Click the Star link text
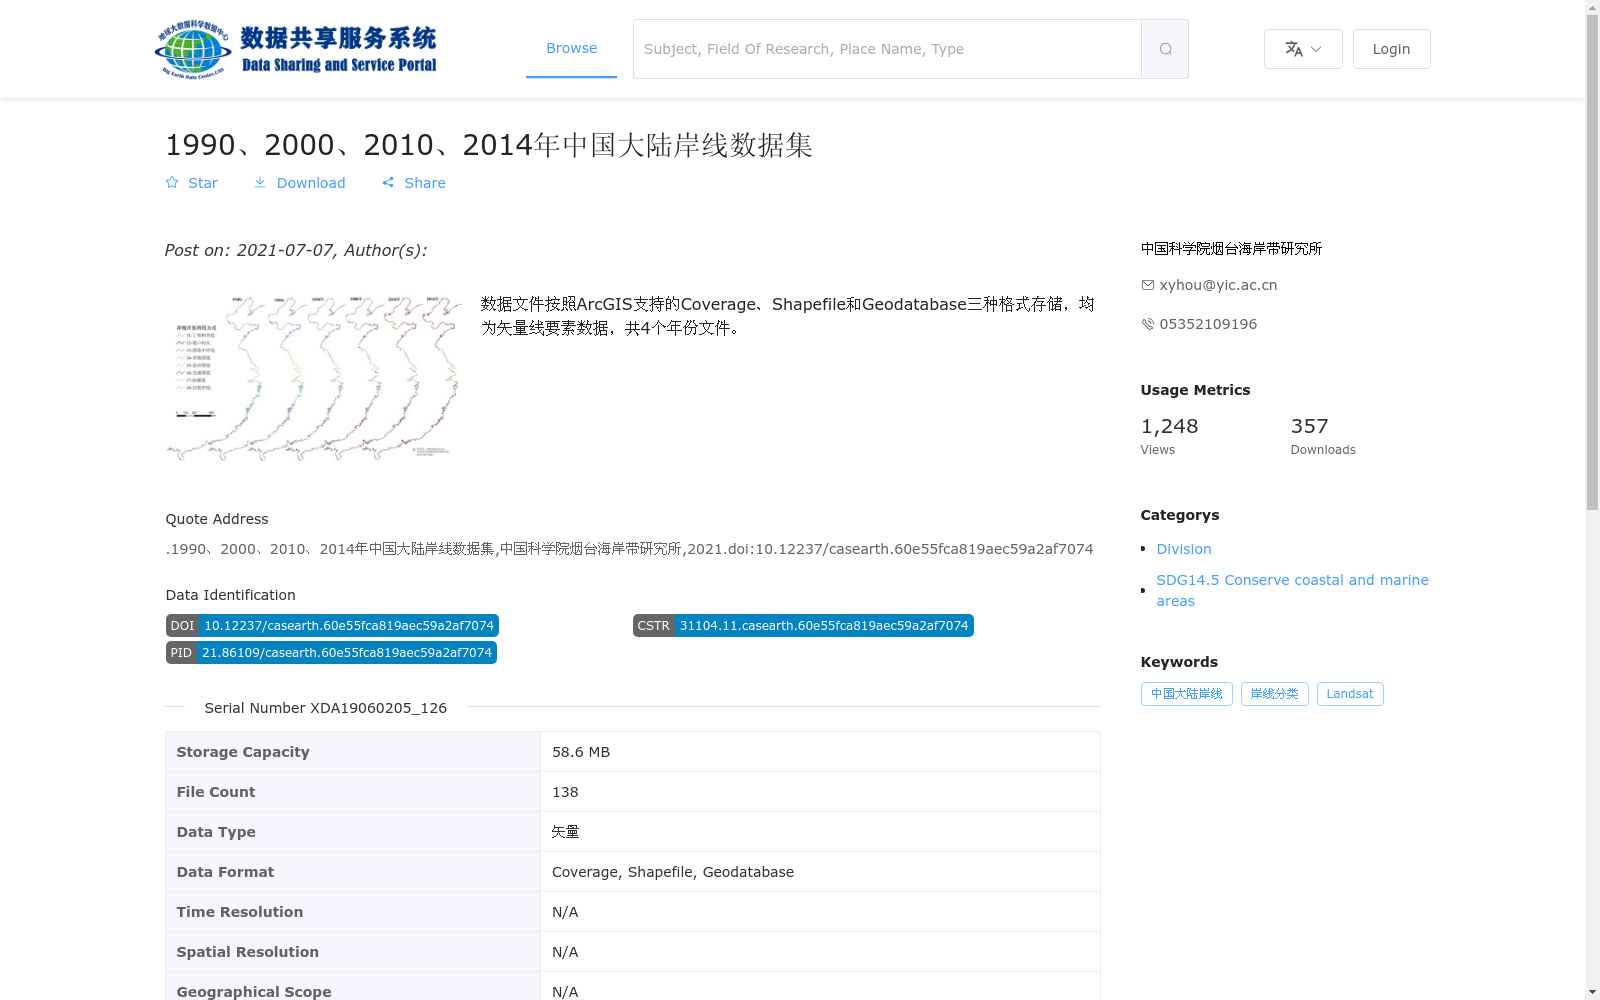This screenshot has width=1600, height=1000. click(x=203, y=183)
